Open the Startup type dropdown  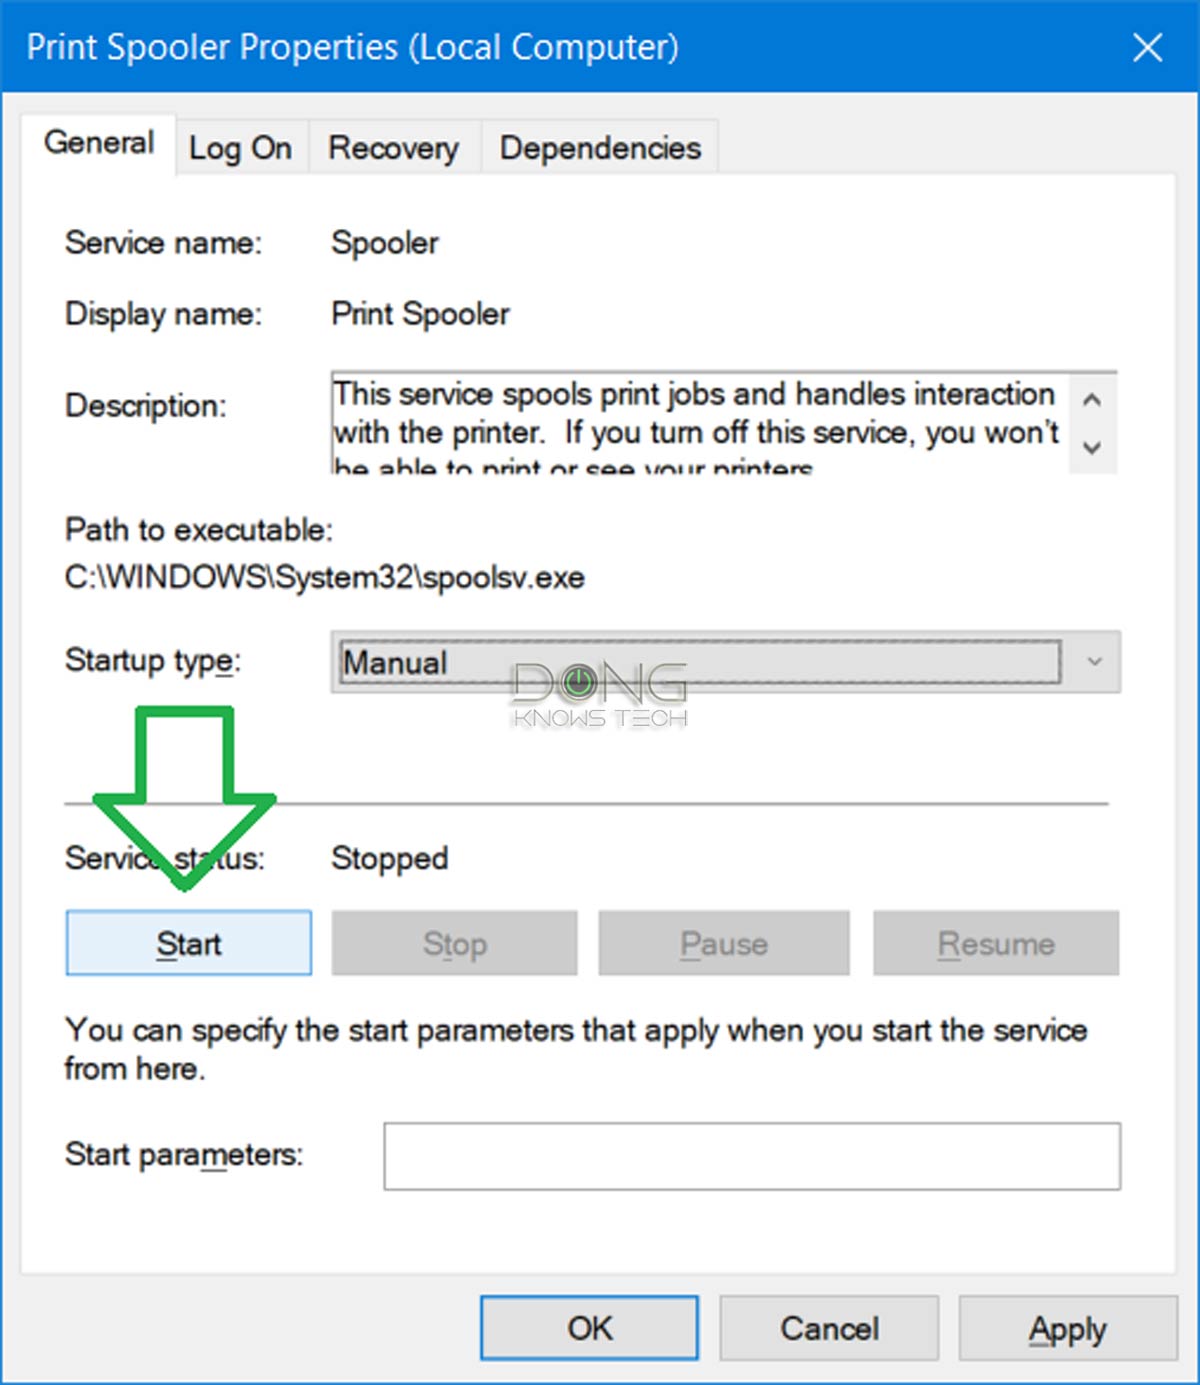pyautogui.click(x=1092, y=662)
